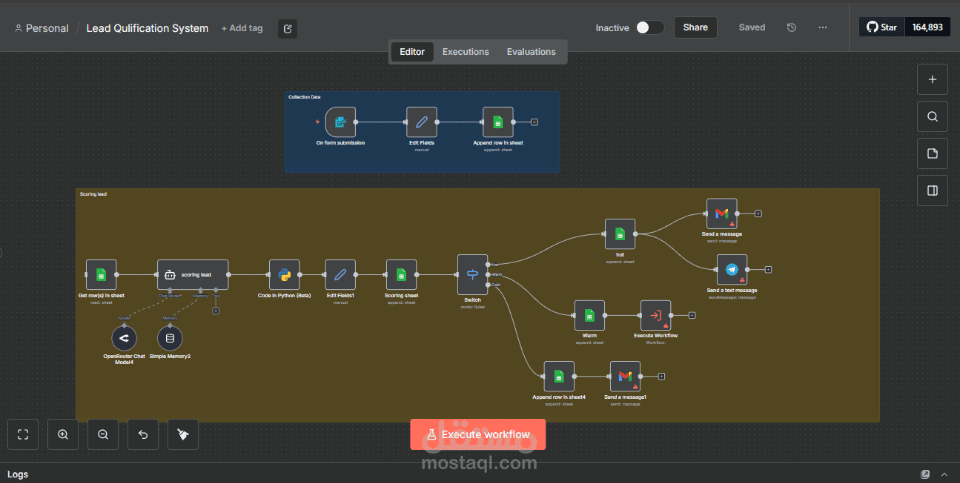Select the OpenRouter Chat Model4 sub-node
Image resolution: width=960 pixels, height=483 pixels.
pyautogui.click(x=124, y=338)
